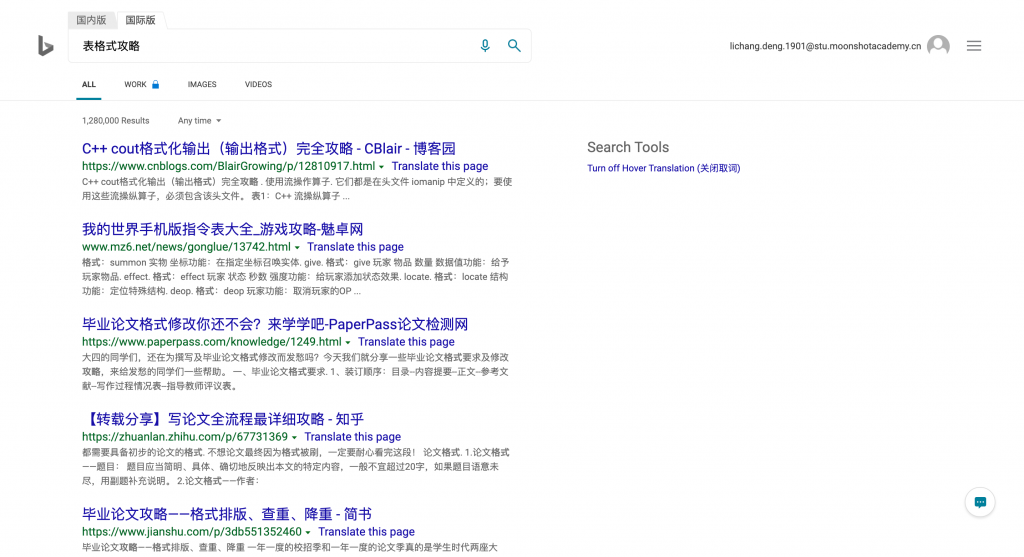Open 毕业论文格式修改 PaperPass result
The width and height of the screenshot is (1024, 557).
point(275,324)
